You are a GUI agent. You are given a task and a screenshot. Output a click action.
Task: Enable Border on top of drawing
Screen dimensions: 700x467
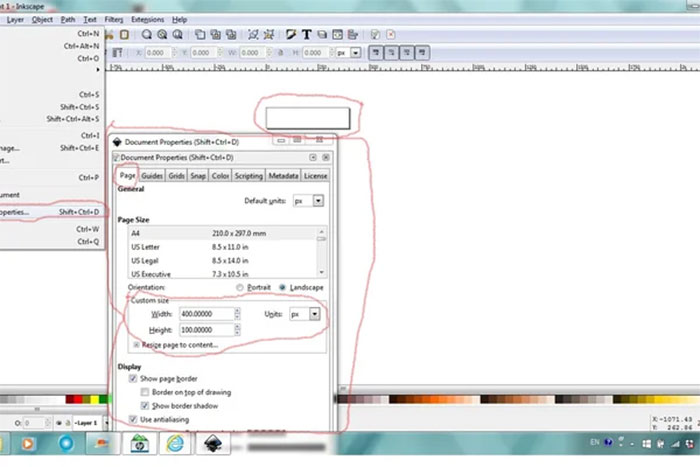coord(146,393)
